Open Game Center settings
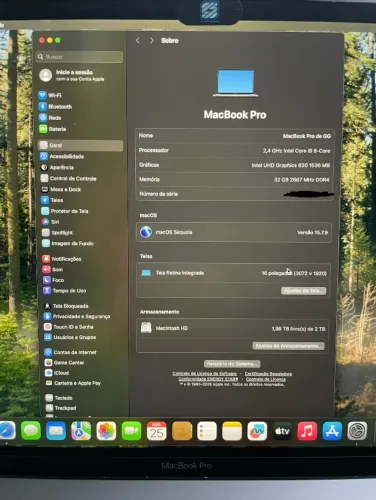376x500 pixels. (x=65, y=362)
